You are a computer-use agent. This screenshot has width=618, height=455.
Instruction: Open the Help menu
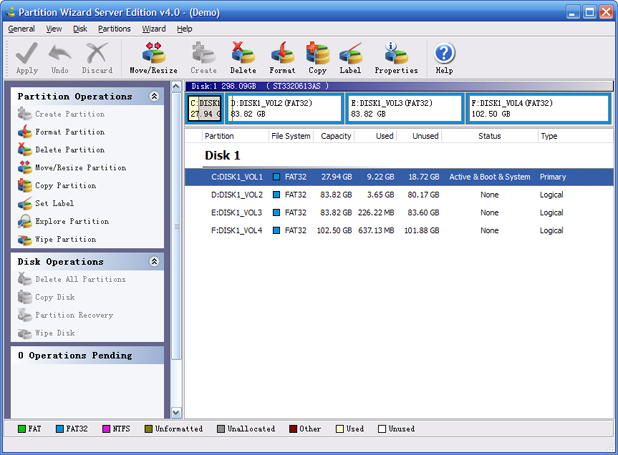[184, 29]
